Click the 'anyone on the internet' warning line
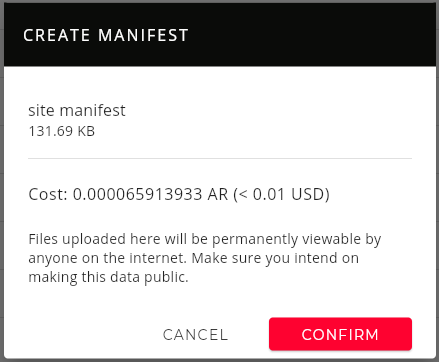The width and height of the screenshot is (439, 362). [193, 258]
